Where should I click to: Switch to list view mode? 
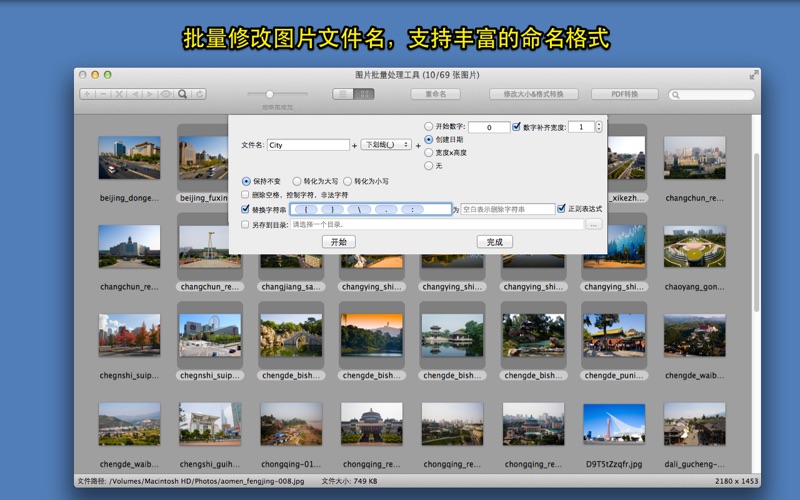click(343, 94)
